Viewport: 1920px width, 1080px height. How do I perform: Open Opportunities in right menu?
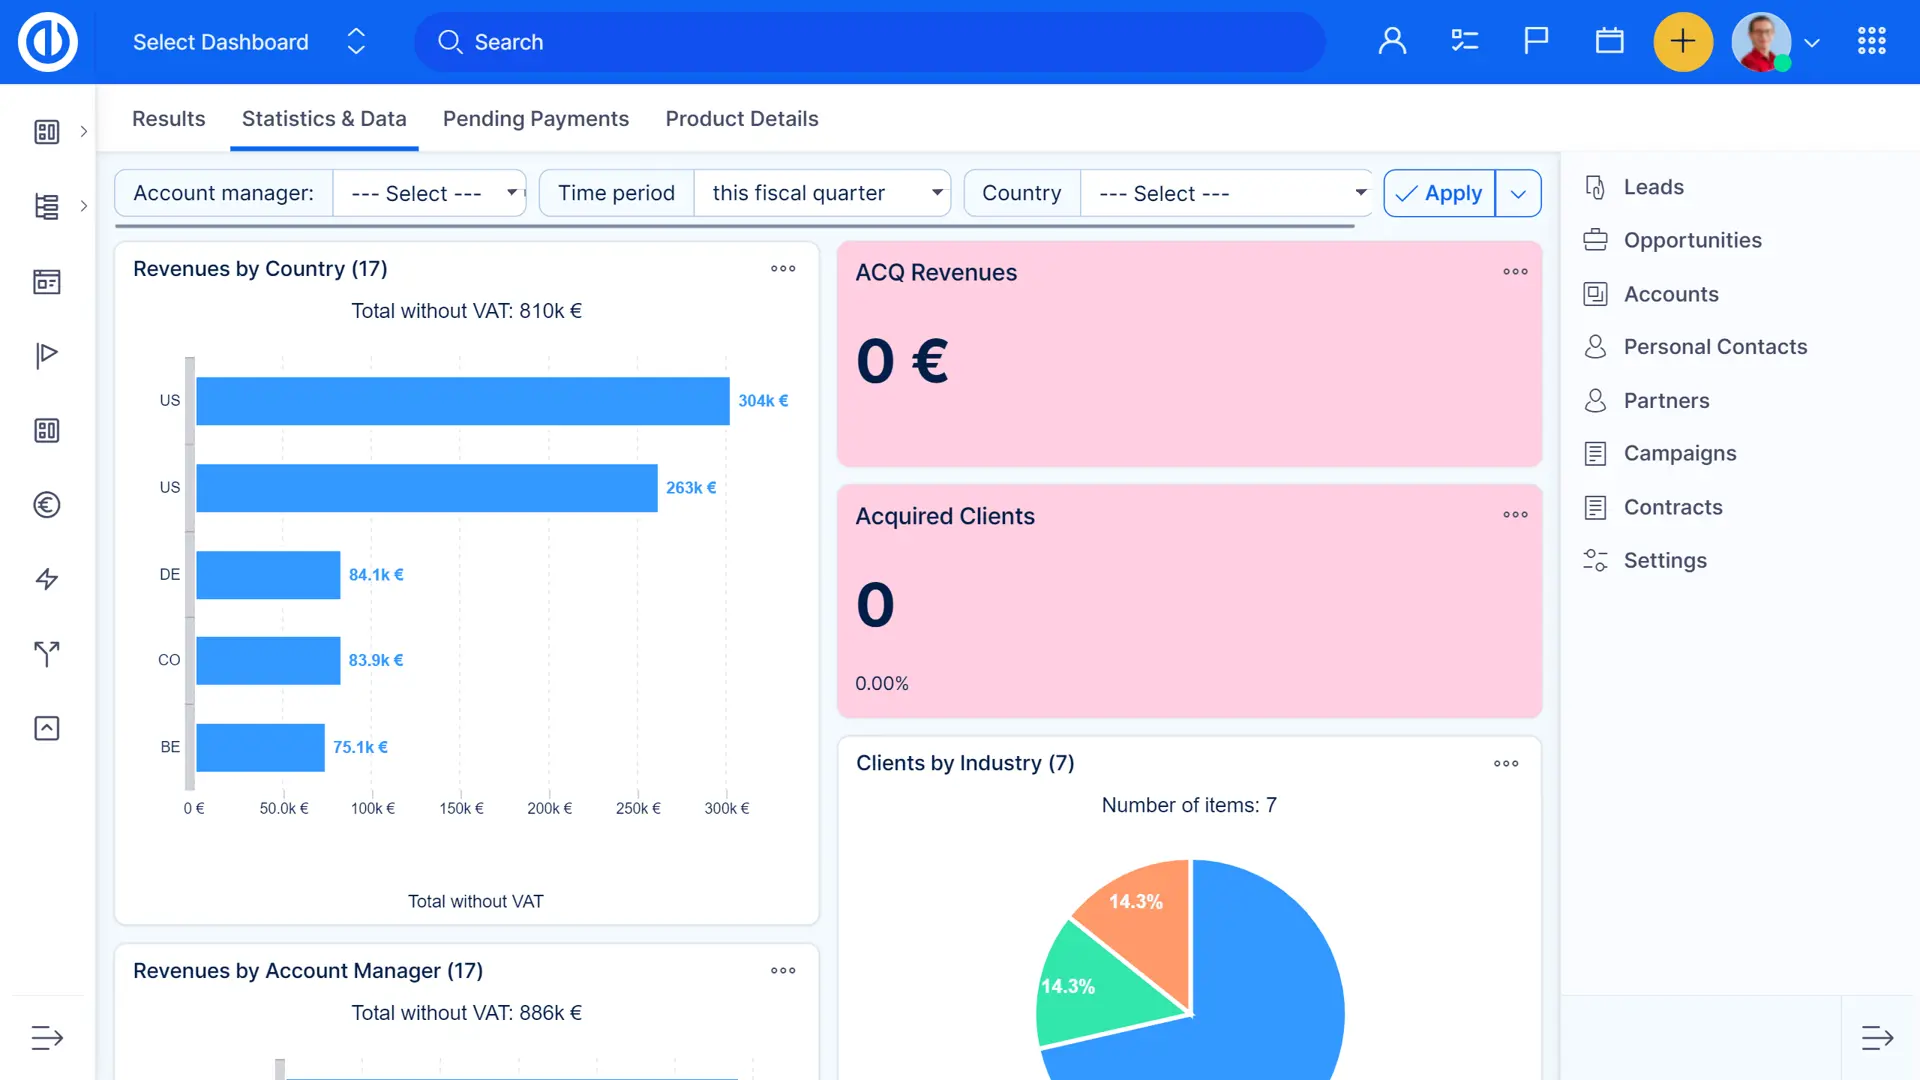pyautogui.click(x=1692, y=240)
